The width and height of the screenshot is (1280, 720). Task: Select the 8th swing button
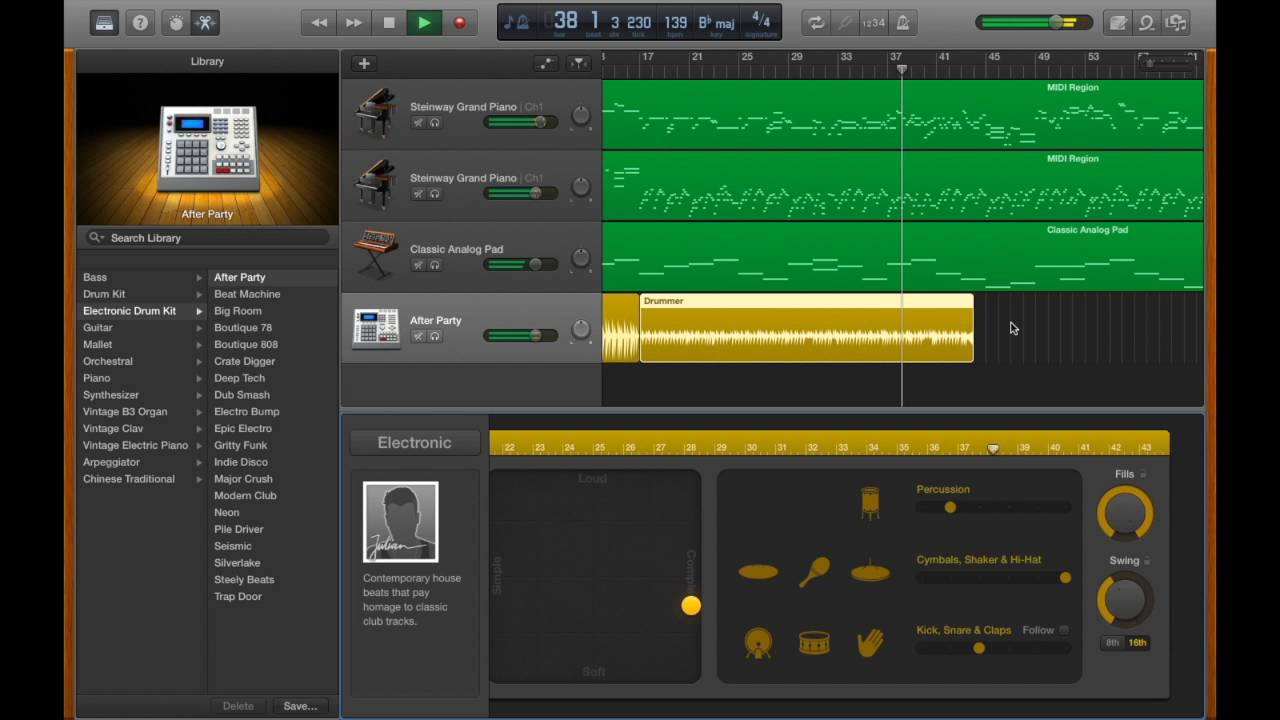1112,643
